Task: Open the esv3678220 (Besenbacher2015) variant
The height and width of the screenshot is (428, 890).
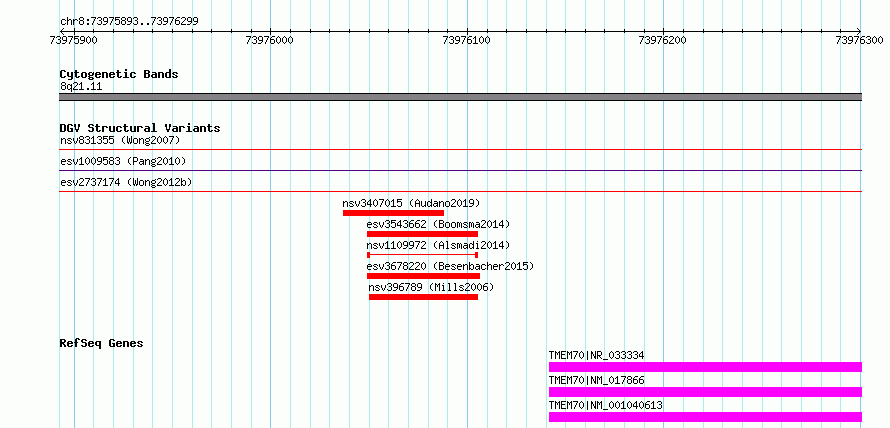Action: point(450,266)
